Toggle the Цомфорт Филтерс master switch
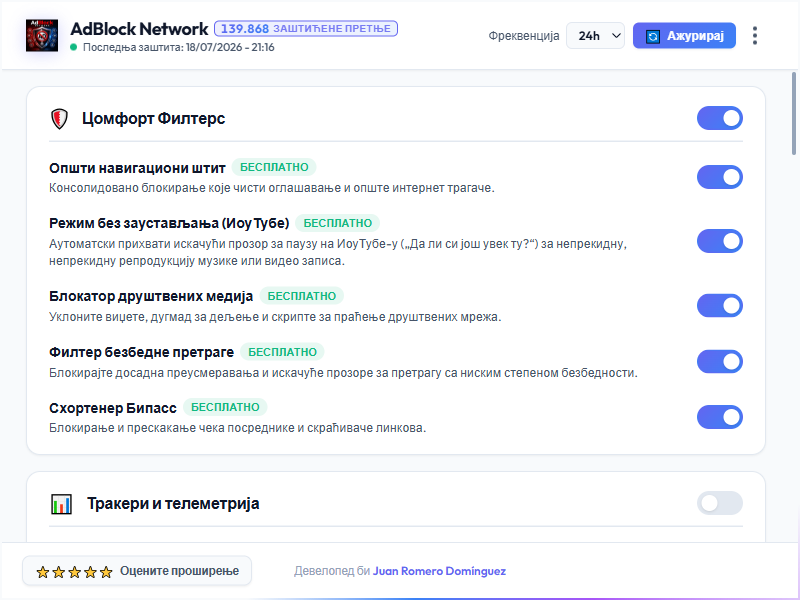This screenshot has width=800, height=600. click(x=719, y=118)
